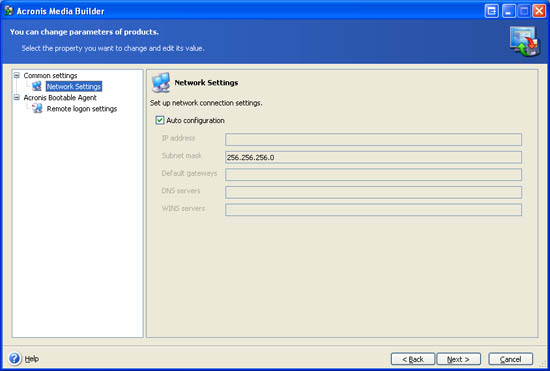Click the Remote logon settings tree icon
The width and height of the screenshot is (550, 371).
(37, 108)
